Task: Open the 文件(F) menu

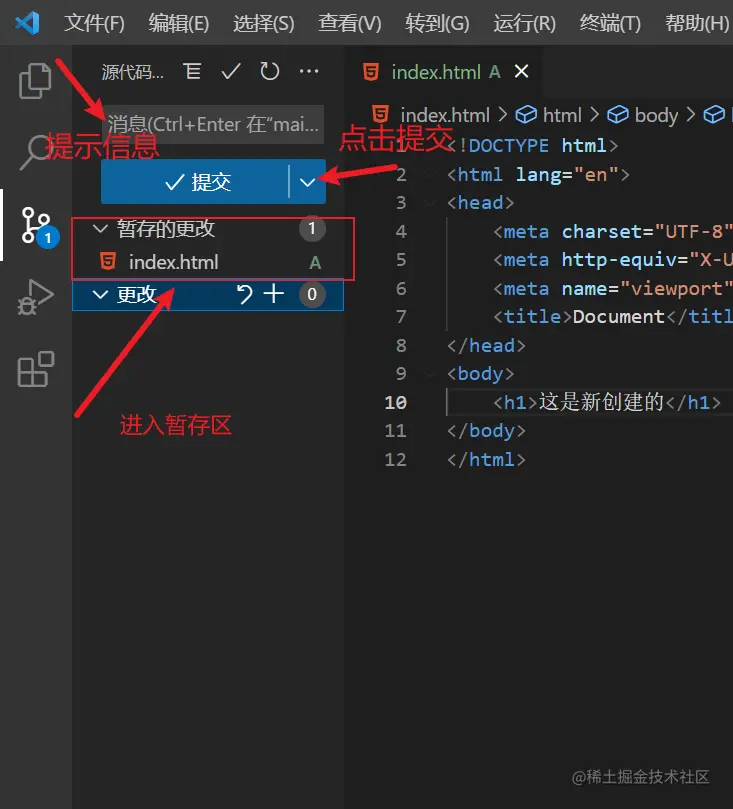Action: (94, 23)
